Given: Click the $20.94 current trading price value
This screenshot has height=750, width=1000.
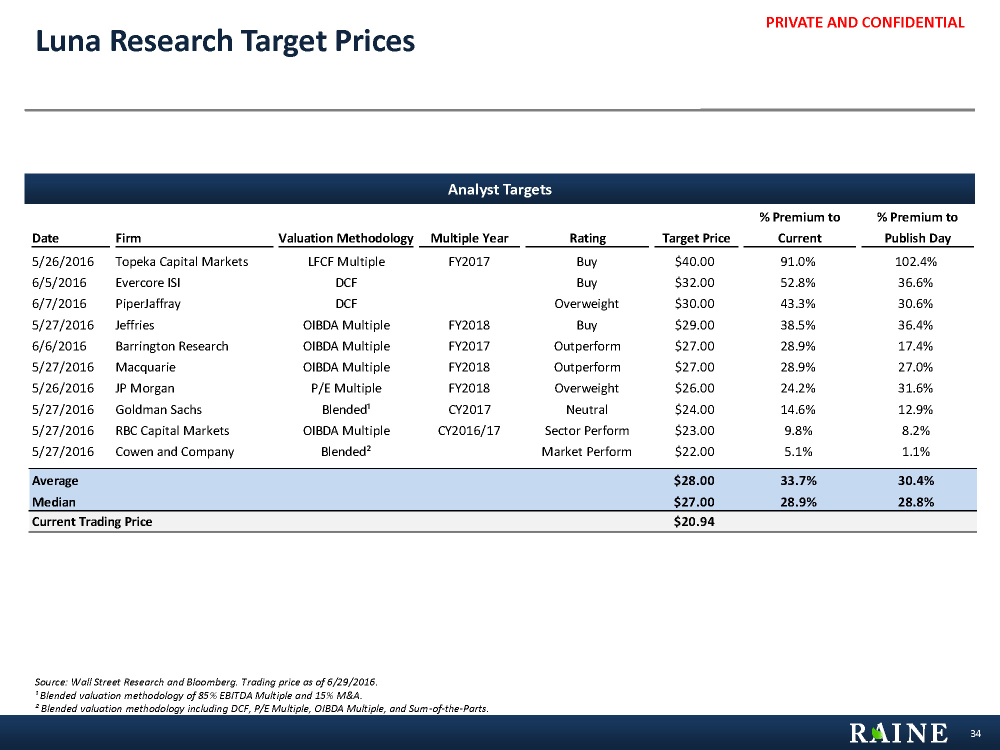Looking at the screenshot, I should [x=695, y=522].
